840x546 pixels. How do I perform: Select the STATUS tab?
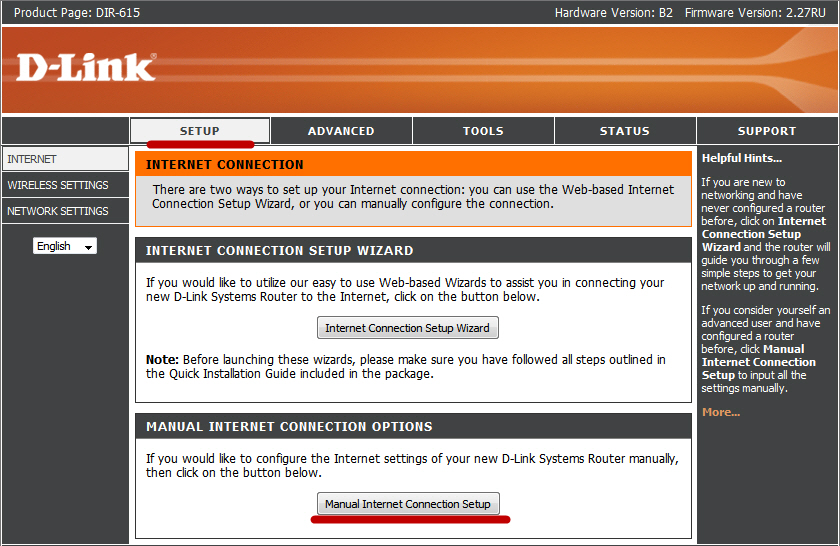(625, 131)
